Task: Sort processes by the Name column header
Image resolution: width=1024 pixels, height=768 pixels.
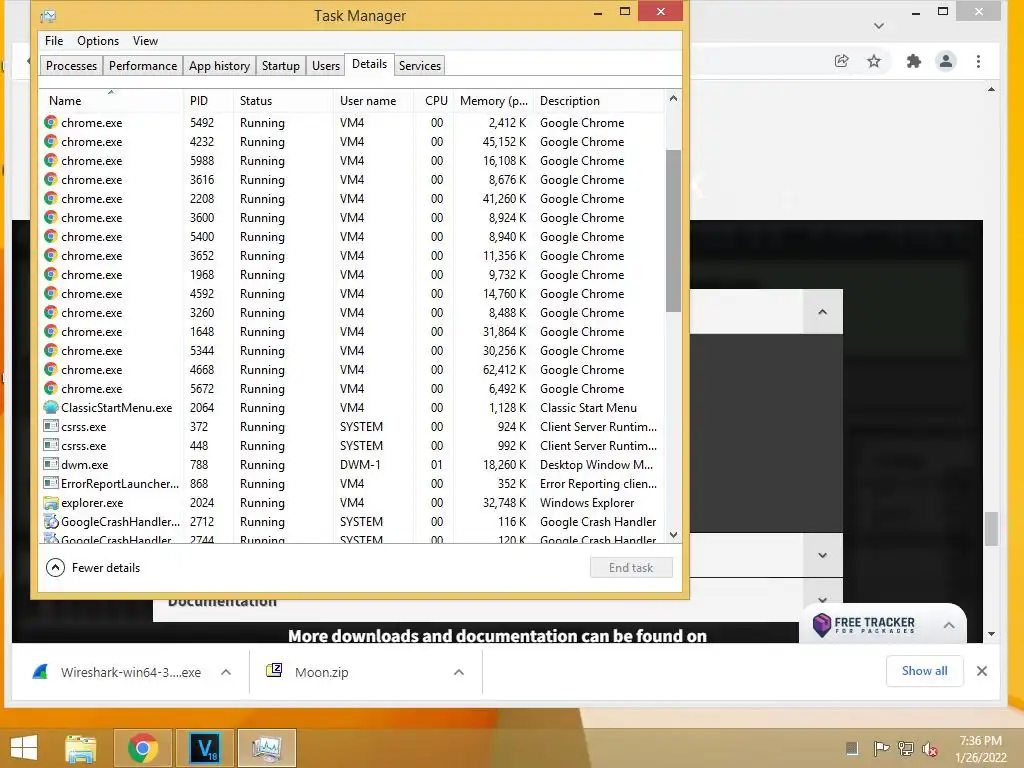Action: (111, 101)
